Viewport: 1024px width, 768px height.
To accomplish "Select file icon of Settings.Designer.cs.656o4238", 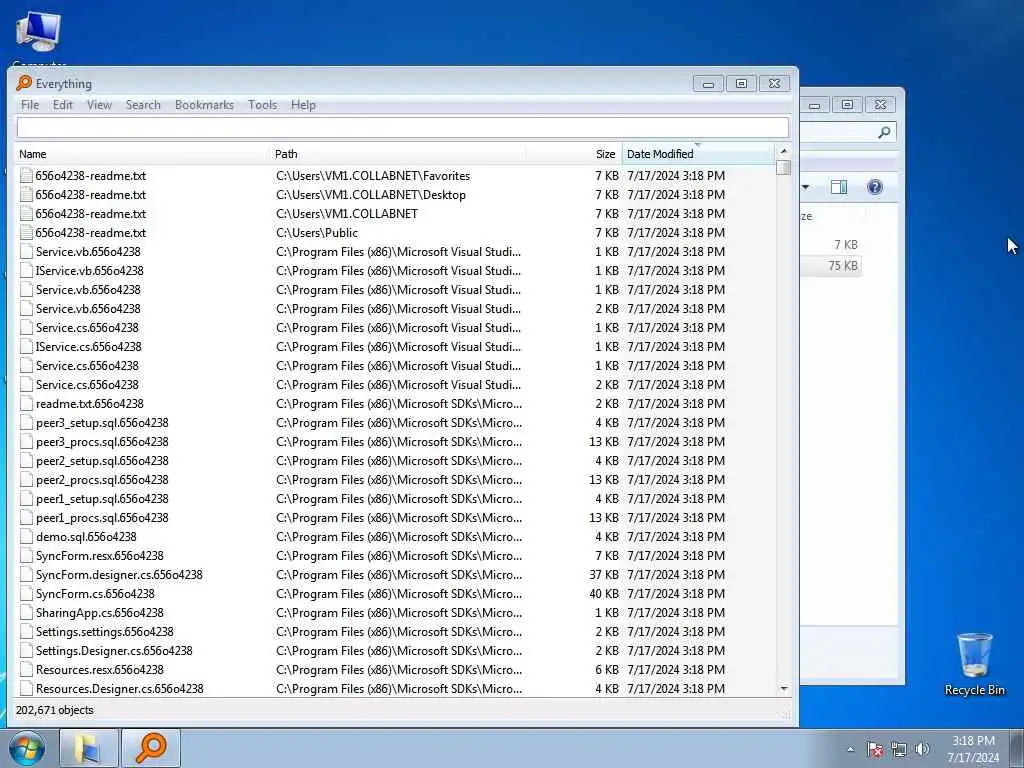I will click(26, 650).
